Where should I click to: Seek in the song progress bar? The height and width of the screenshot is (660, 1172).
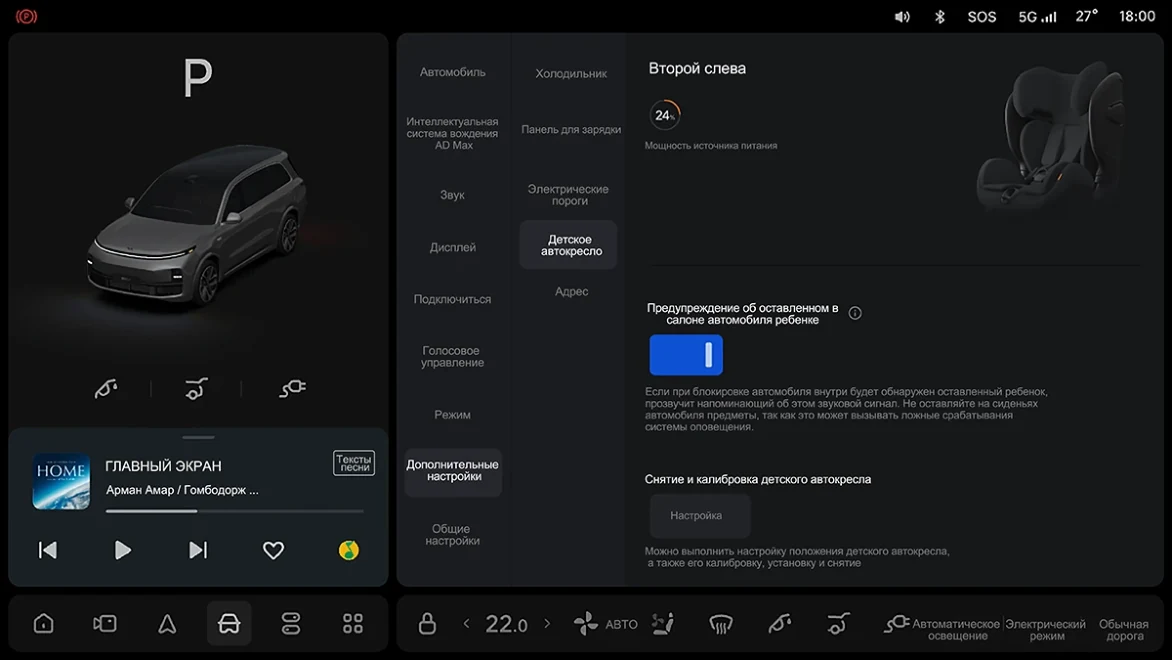235,511
